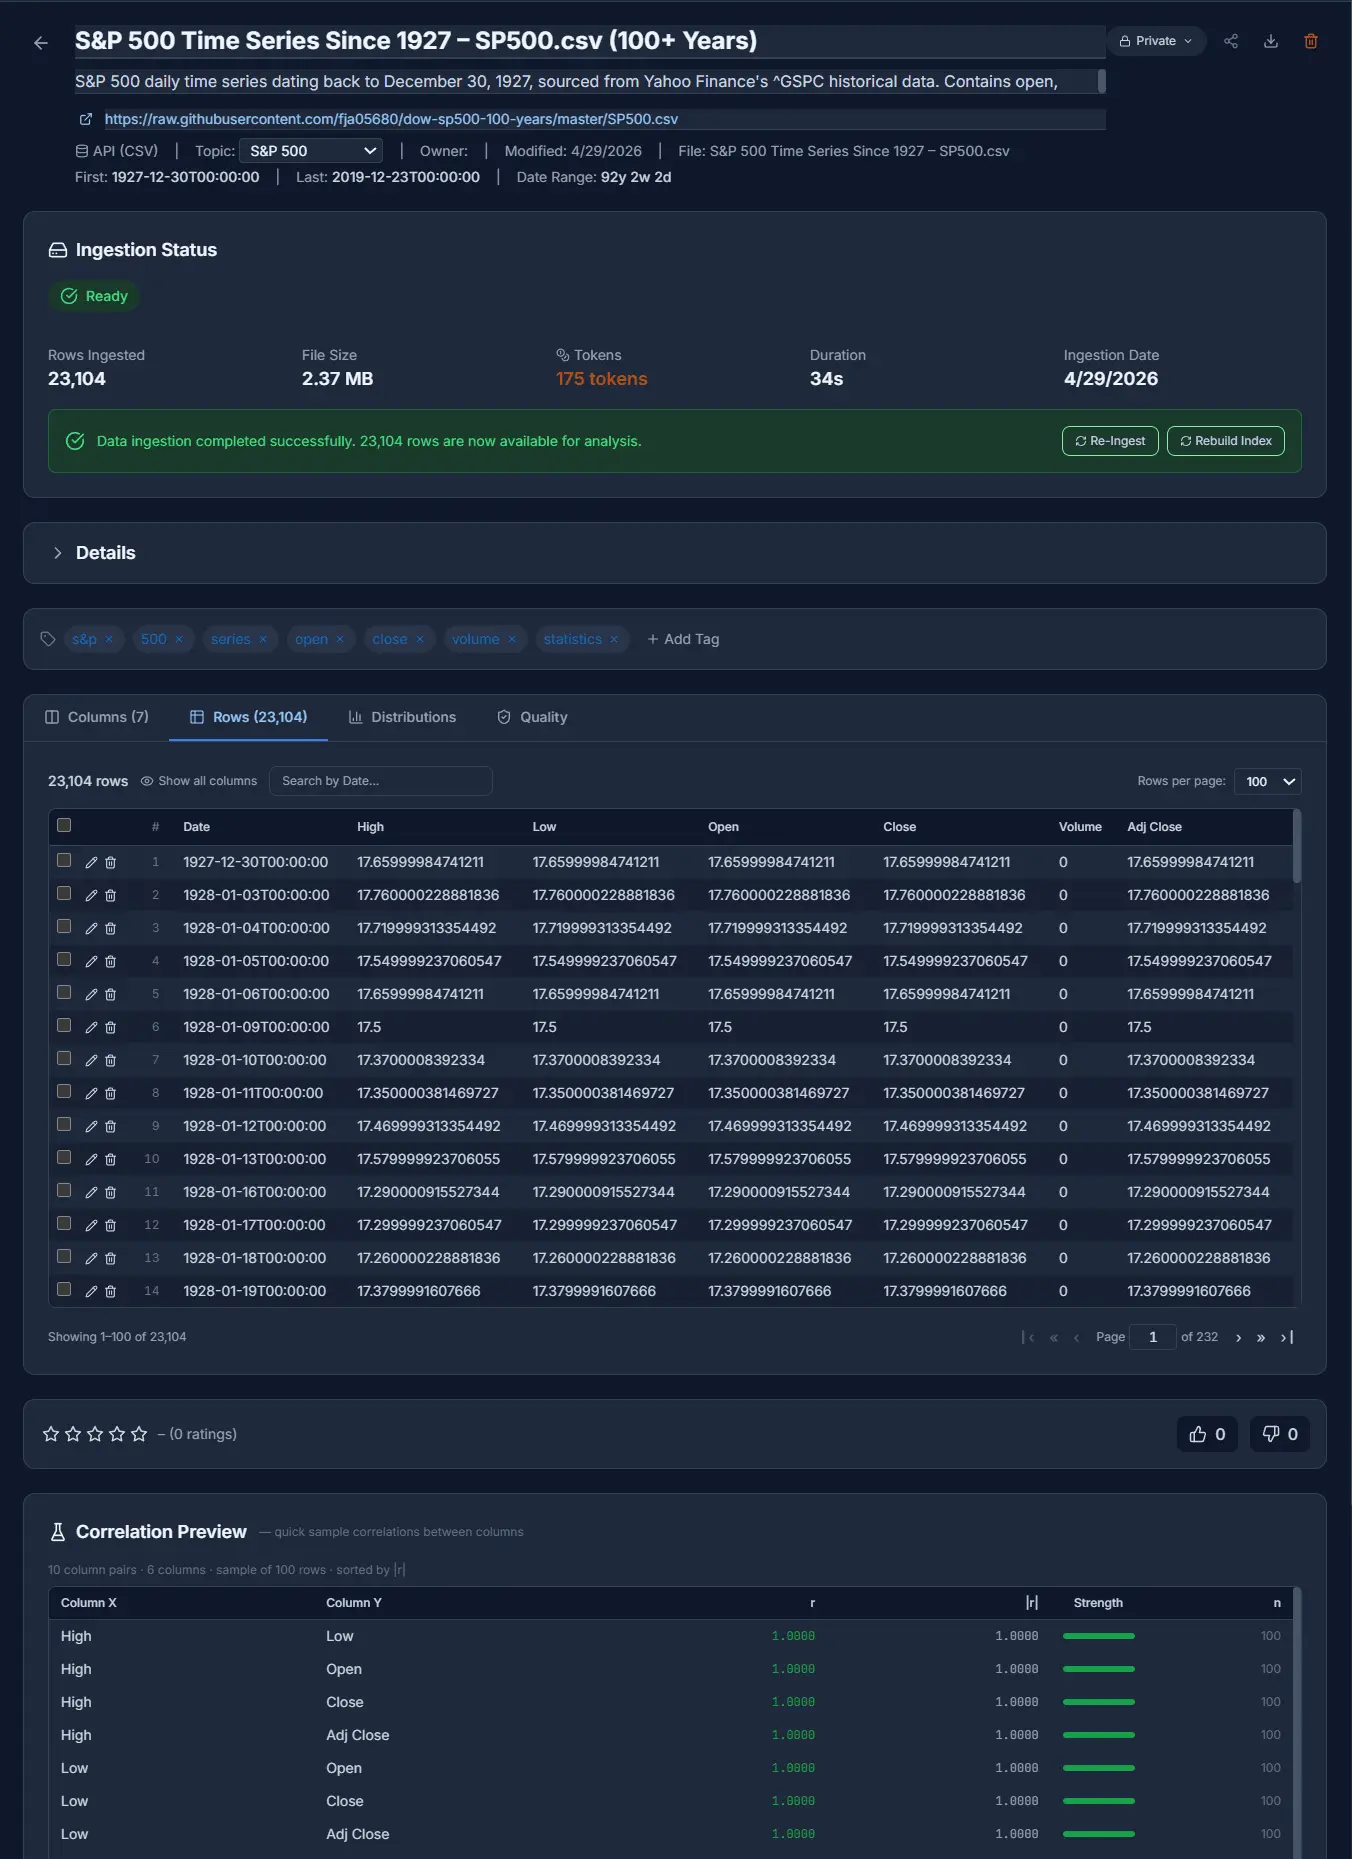
Task: Click the Search by Date field
Action: (x=381, y=781)
